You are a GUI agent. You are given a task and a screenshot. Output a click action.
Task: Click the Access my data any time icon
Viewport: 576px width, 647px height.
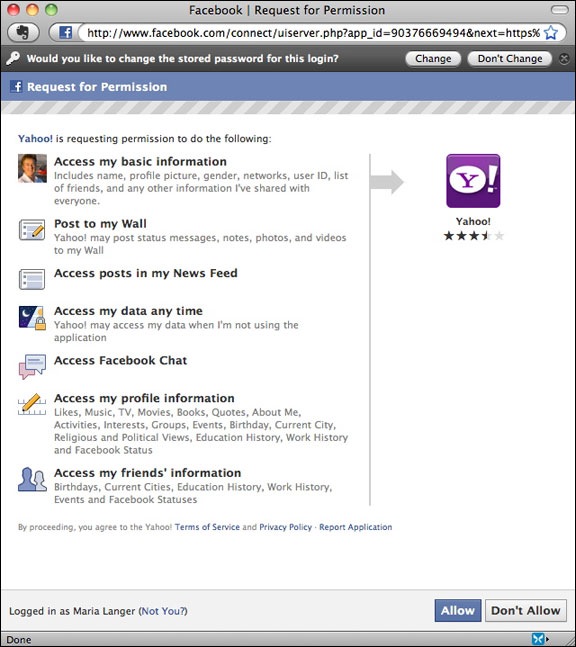click(32, 317)
